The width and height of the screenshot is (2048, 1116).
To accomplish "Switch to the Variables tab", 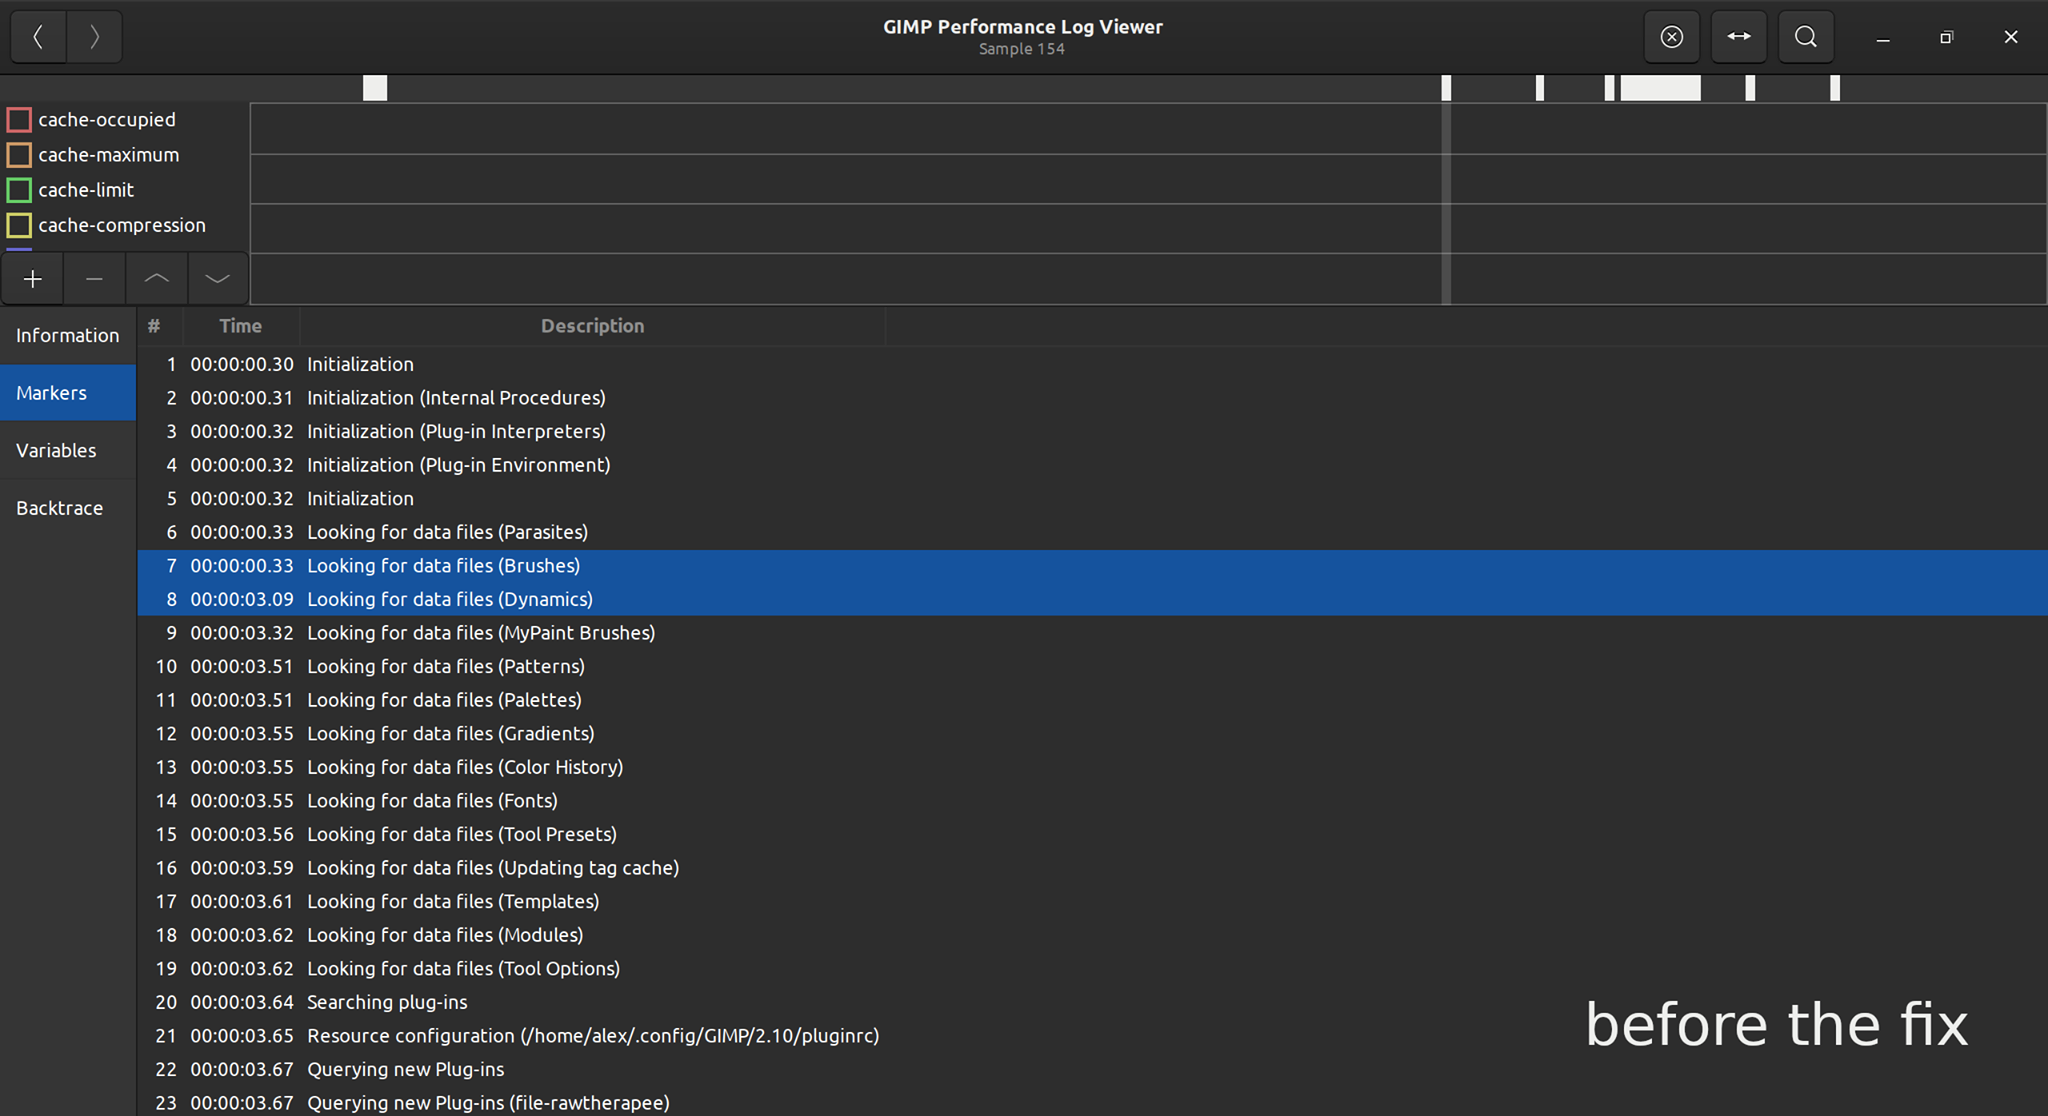I will click(68, 450).
